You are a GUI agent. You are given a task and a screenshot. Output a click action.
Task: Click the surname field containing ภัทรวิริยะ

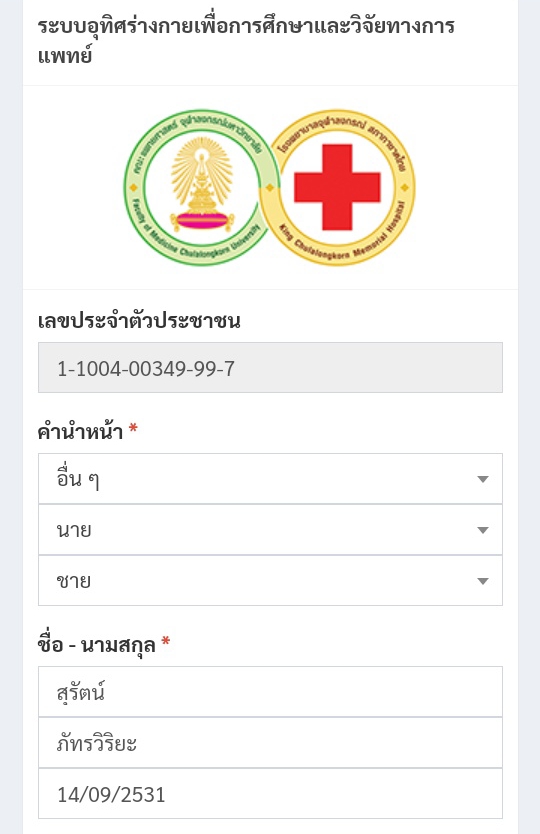(270, 743)
